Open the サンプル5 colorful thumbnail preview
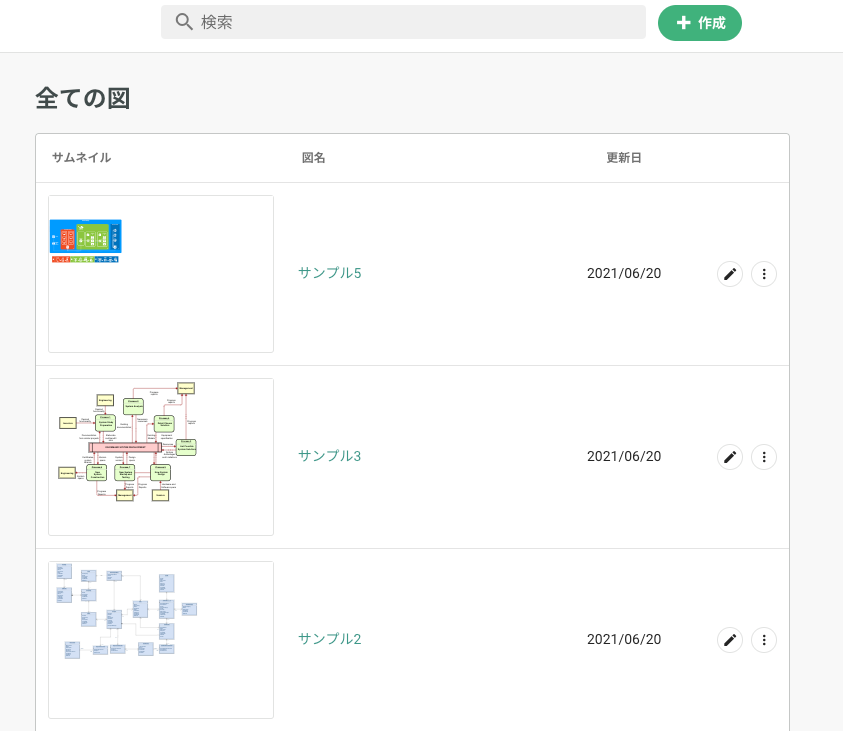 160,273
